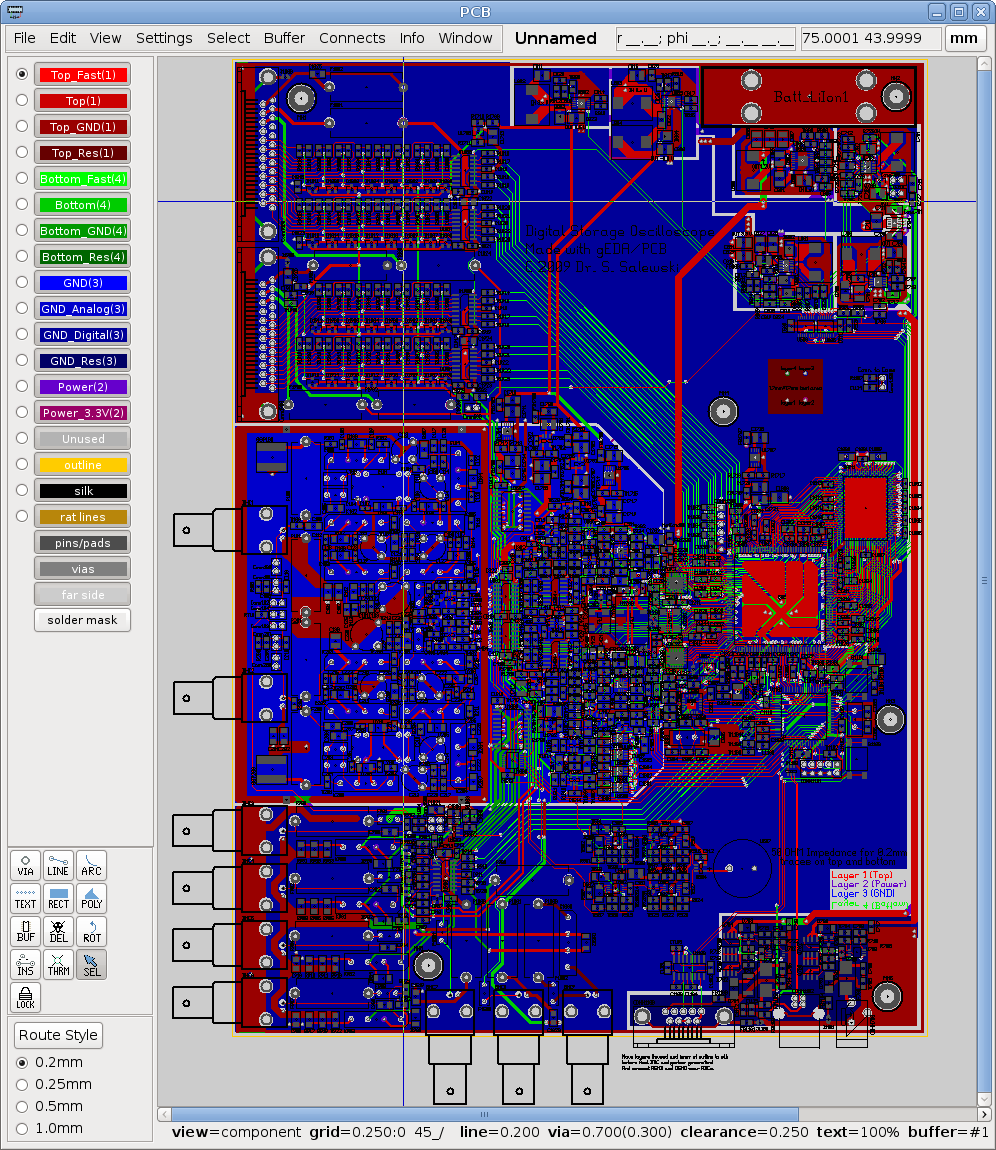Toggle the yellow outline layer
Viewport: 996px width, 1150px height.
(81, 464)
